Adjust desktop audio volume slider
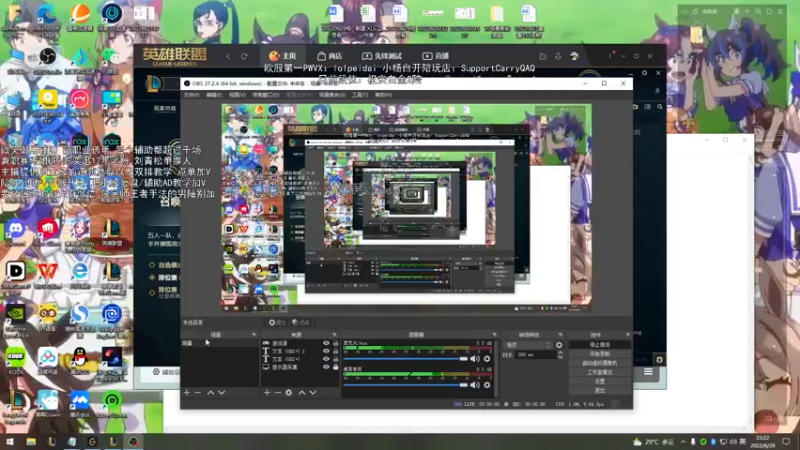The image size is (800, 450). (406, 385)
